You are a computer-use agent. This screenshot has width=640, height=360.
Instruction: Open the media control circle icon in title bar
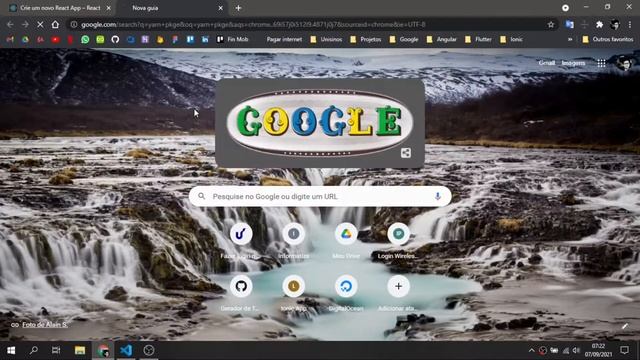coord(565,8)
